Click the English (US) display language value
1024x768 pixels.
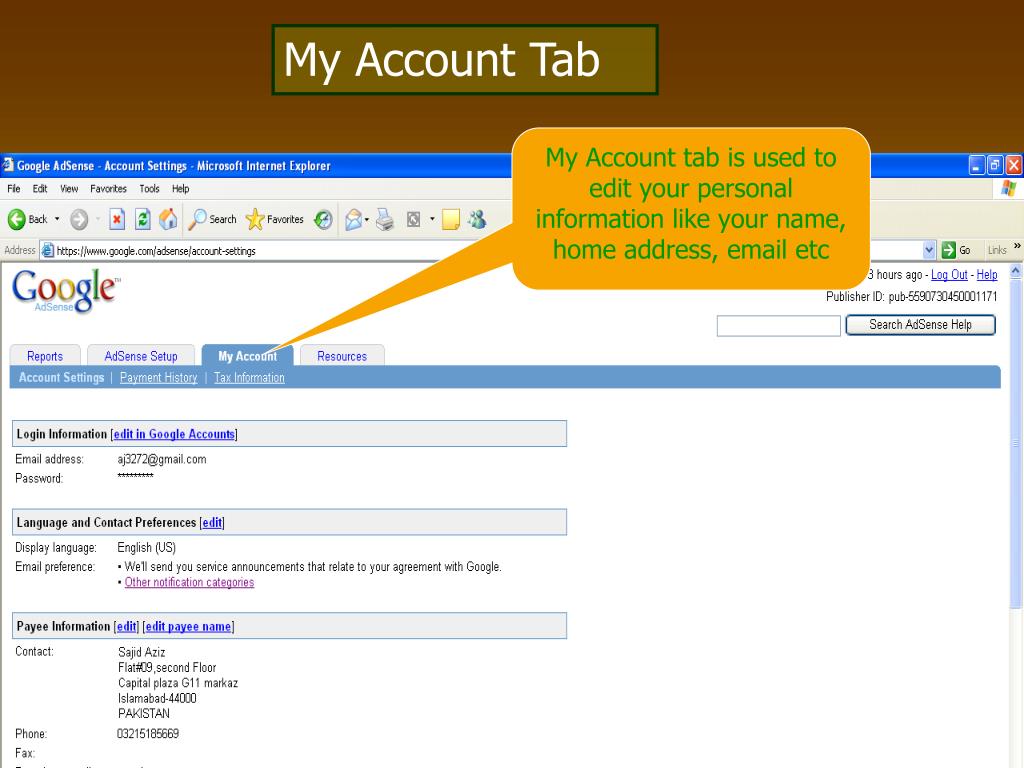[x=146, y=547]
